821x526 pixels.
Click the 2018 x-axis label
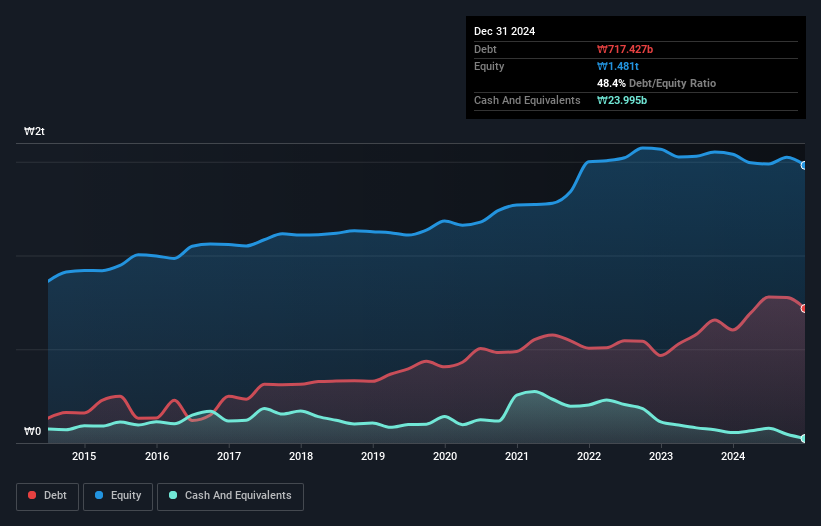click(x=301, y=456)
